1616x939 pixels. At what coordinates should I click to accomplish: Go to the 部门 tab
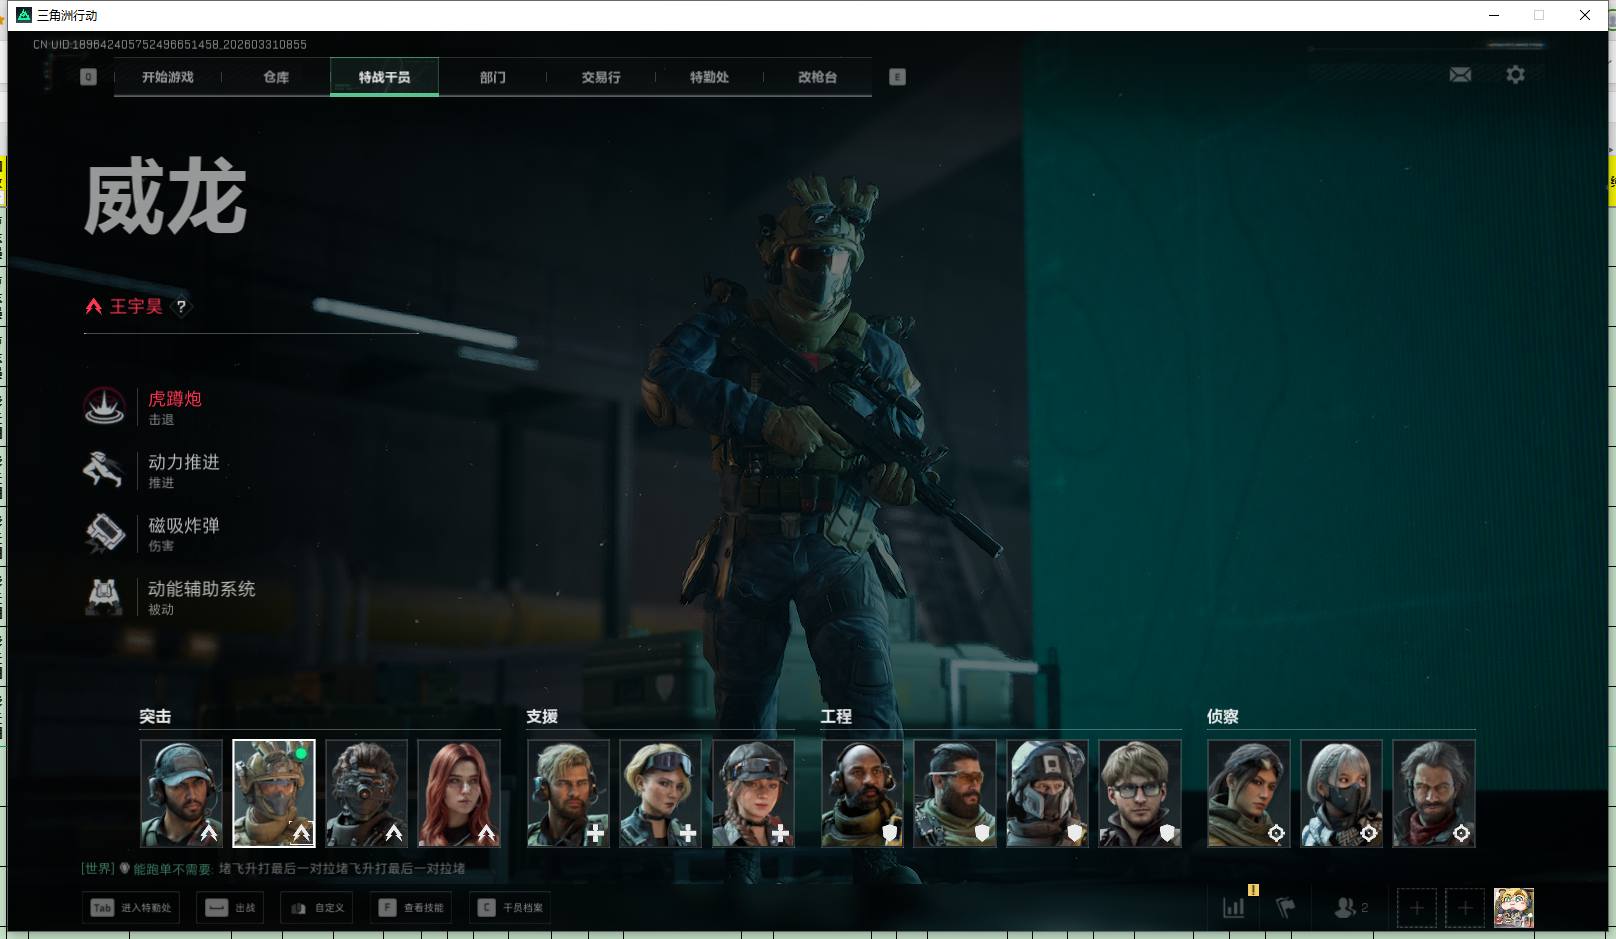tap(492, 77)
